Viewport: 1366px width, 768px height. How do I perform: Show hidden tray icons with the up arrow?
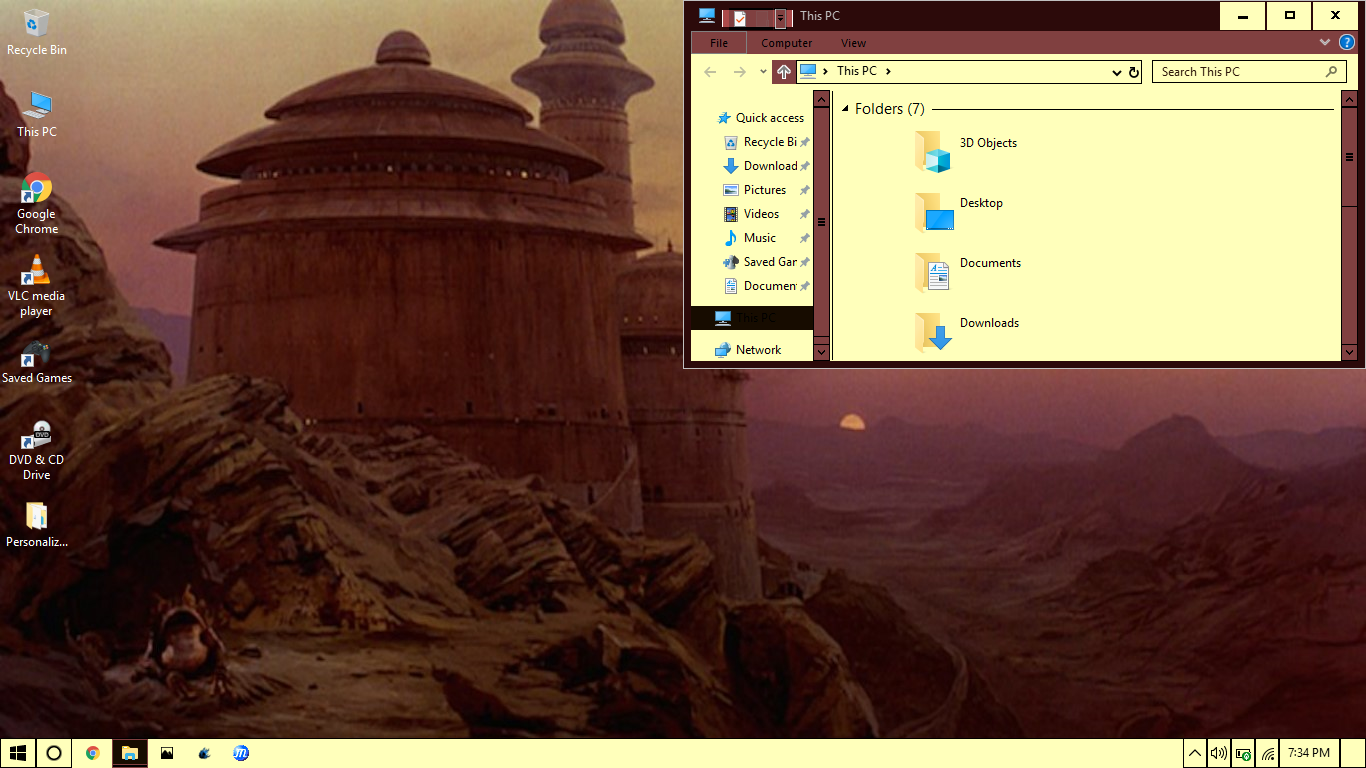point(1195,753)
